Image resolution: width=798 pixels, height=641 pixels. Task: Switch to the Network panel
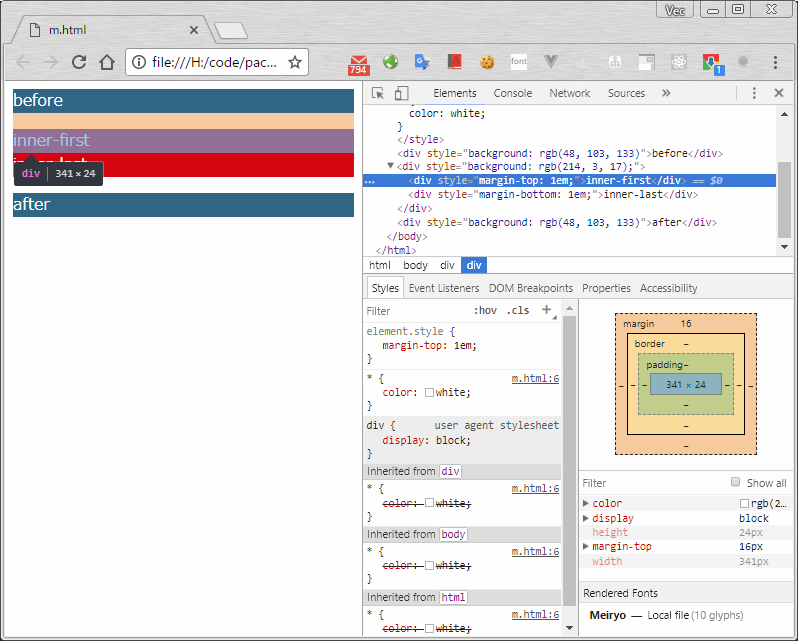pos(569,93)
